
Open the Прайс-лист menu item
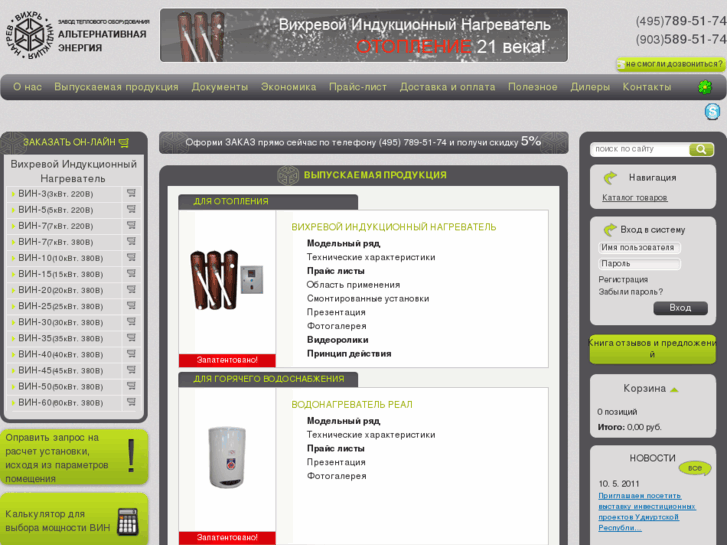pos(357,87)
